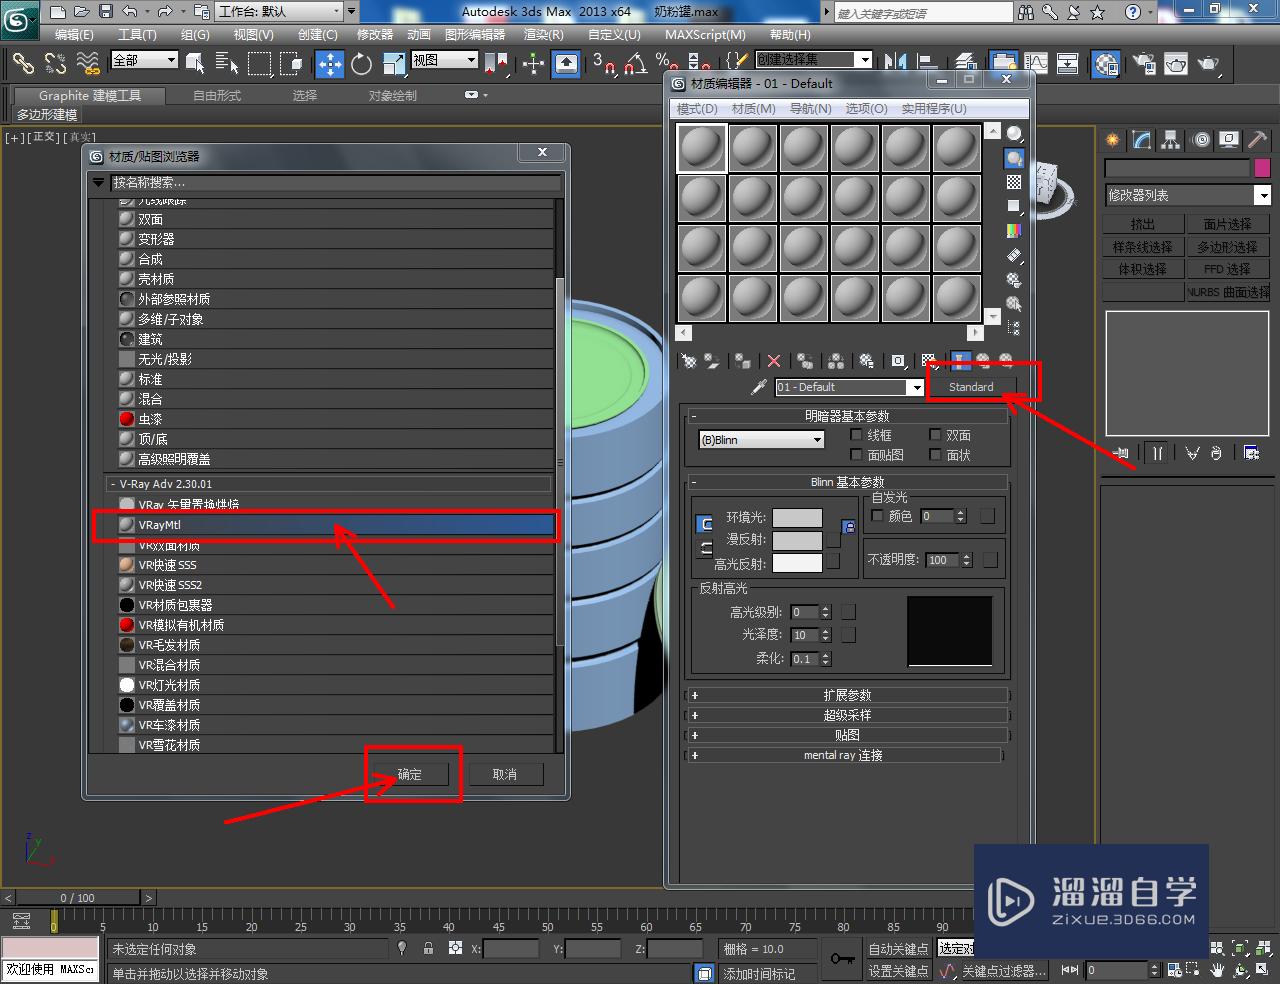Click the quick Render Production teapot icon
Image resolution: width=1280 pixels, height=984 pixels.
(x=1209, y=64)
